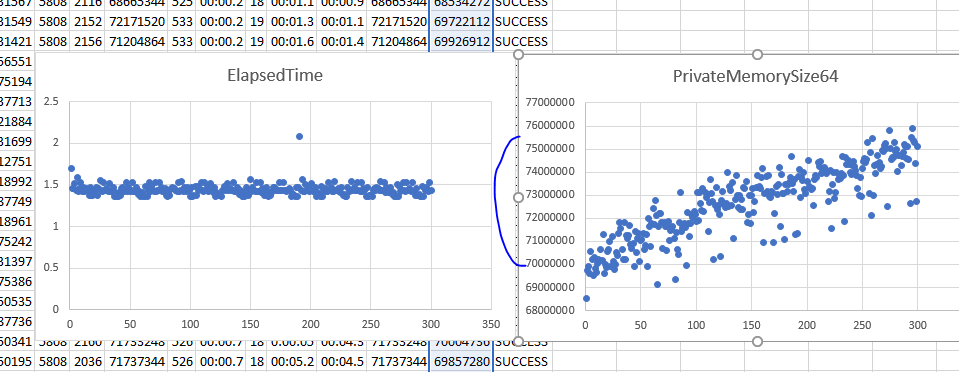
Task: Select cell with time 00:05.2
Action: click(292, 361)
